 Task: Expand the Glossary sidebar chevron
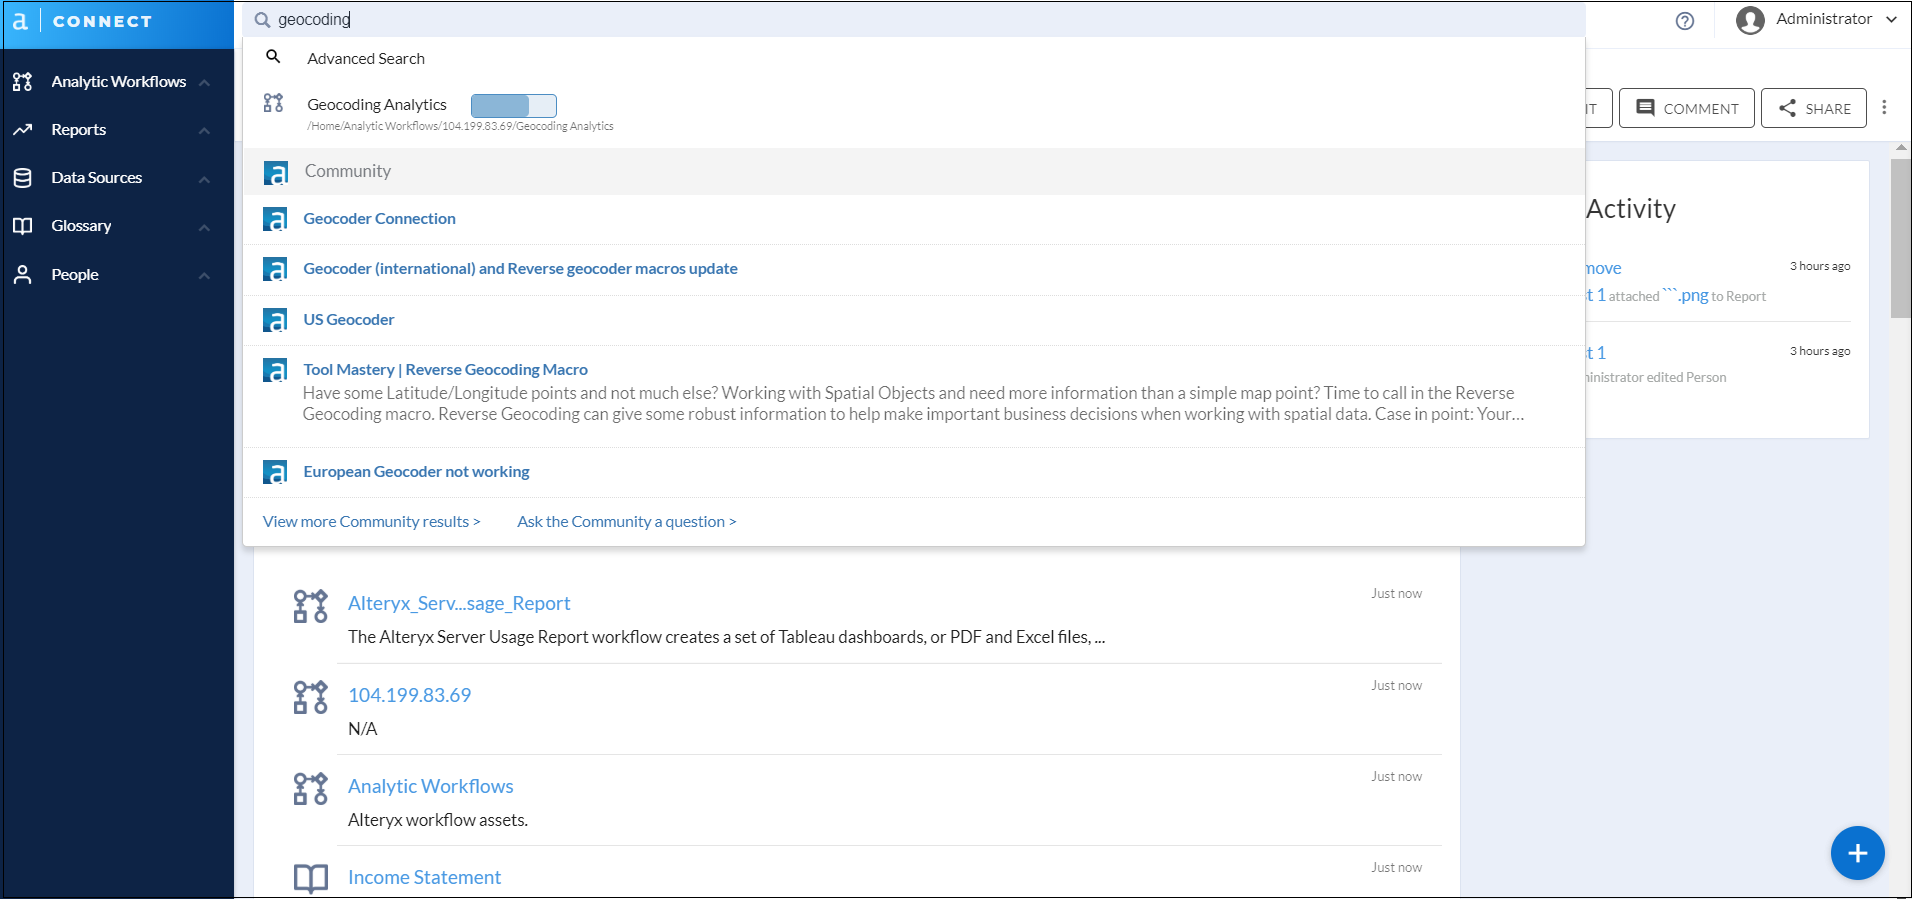point(204,227)
